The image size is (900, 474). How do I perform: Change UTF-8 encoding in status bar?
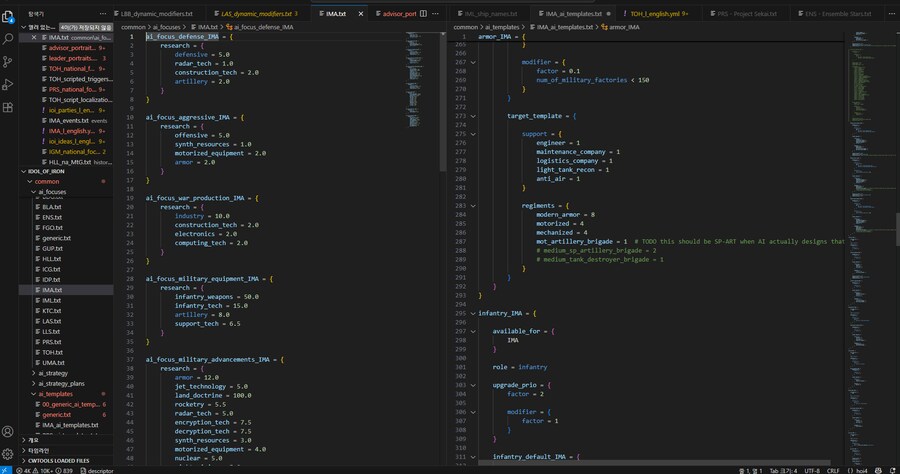[812, 471]
